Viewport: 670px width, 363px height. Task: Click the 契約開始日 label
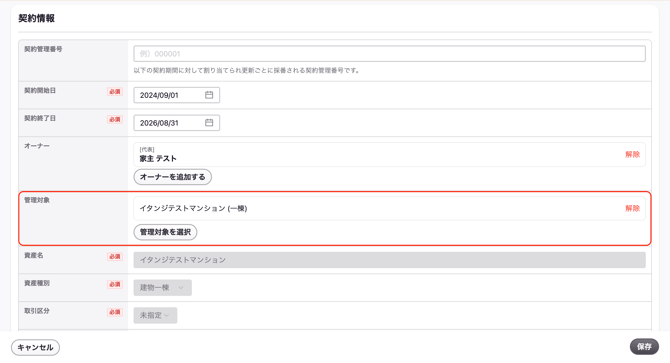40,91
